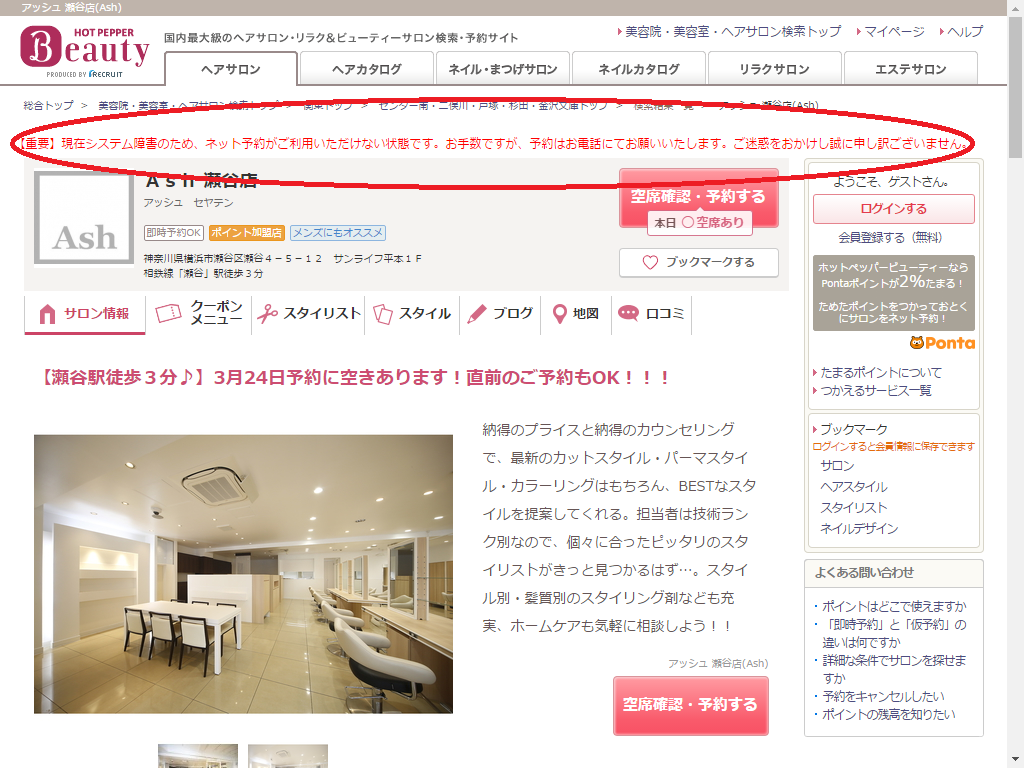
Task: Open bookmark スタイリスト link in sidebar
Action: [x=854, y=507]
